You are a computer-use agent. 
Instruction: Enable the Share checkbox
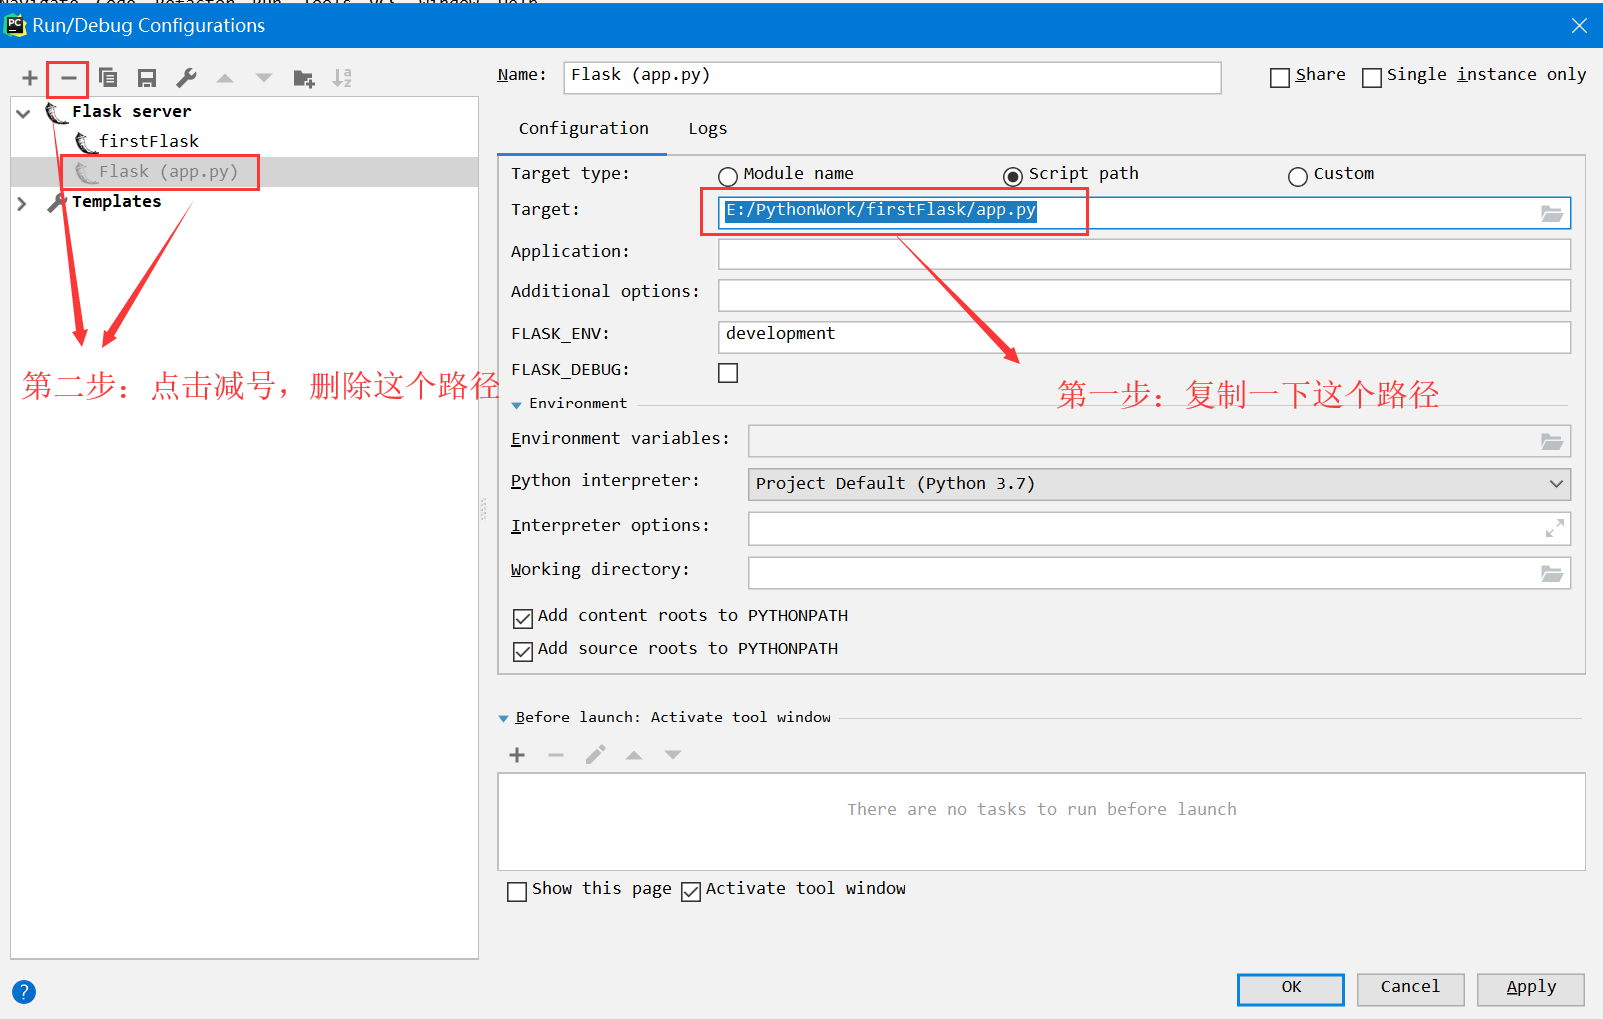point(1280,77)
